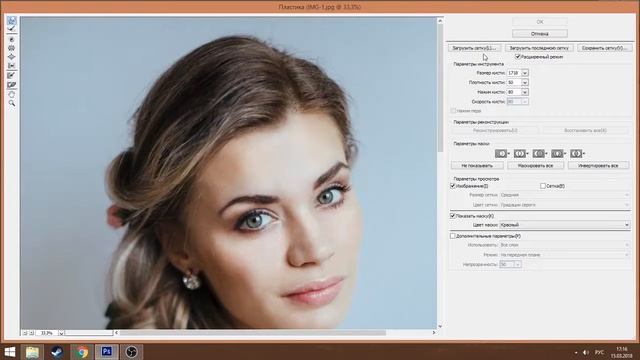The height and width of the screenshot is (360, 640).
Task: Open Google Chrome from the taskbar
Action: pyautogui.click(x=82, y=352)
